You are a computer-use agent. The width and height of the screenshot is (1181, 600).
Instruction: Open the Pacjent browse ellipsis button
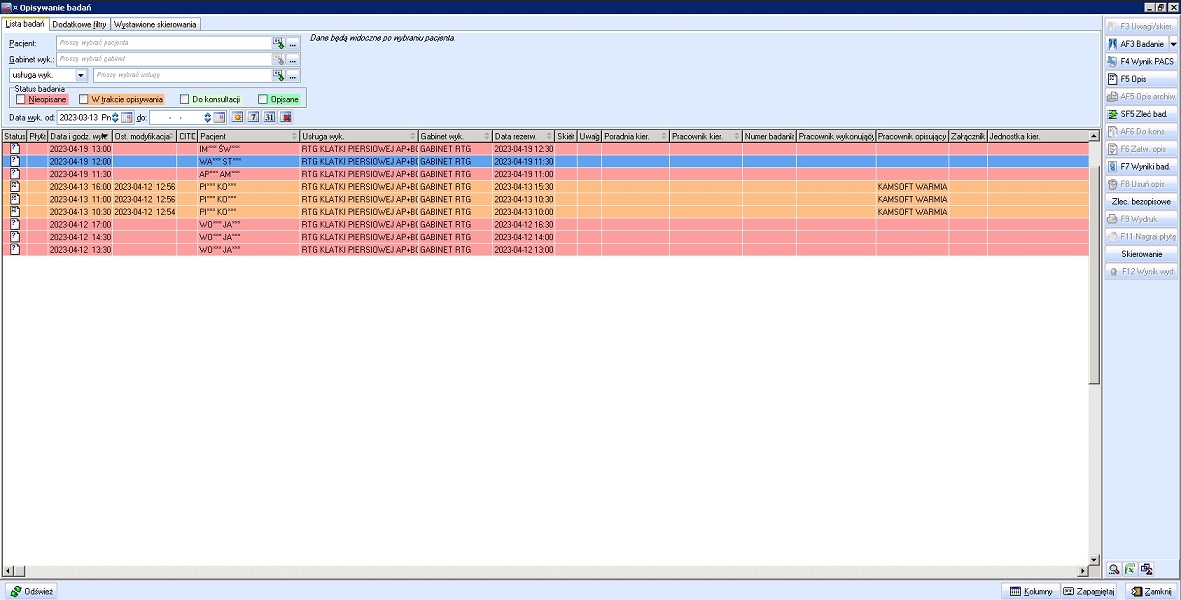[x=293, y=44]
